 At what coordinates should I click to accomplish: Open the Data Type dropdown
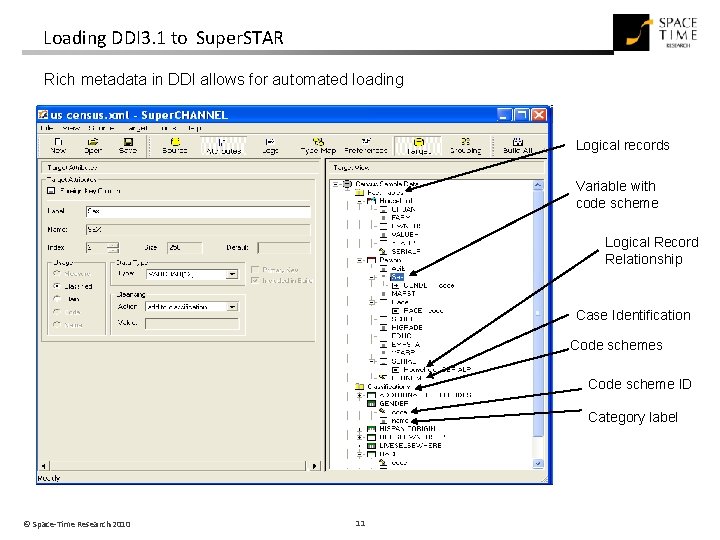pos(233,274)
